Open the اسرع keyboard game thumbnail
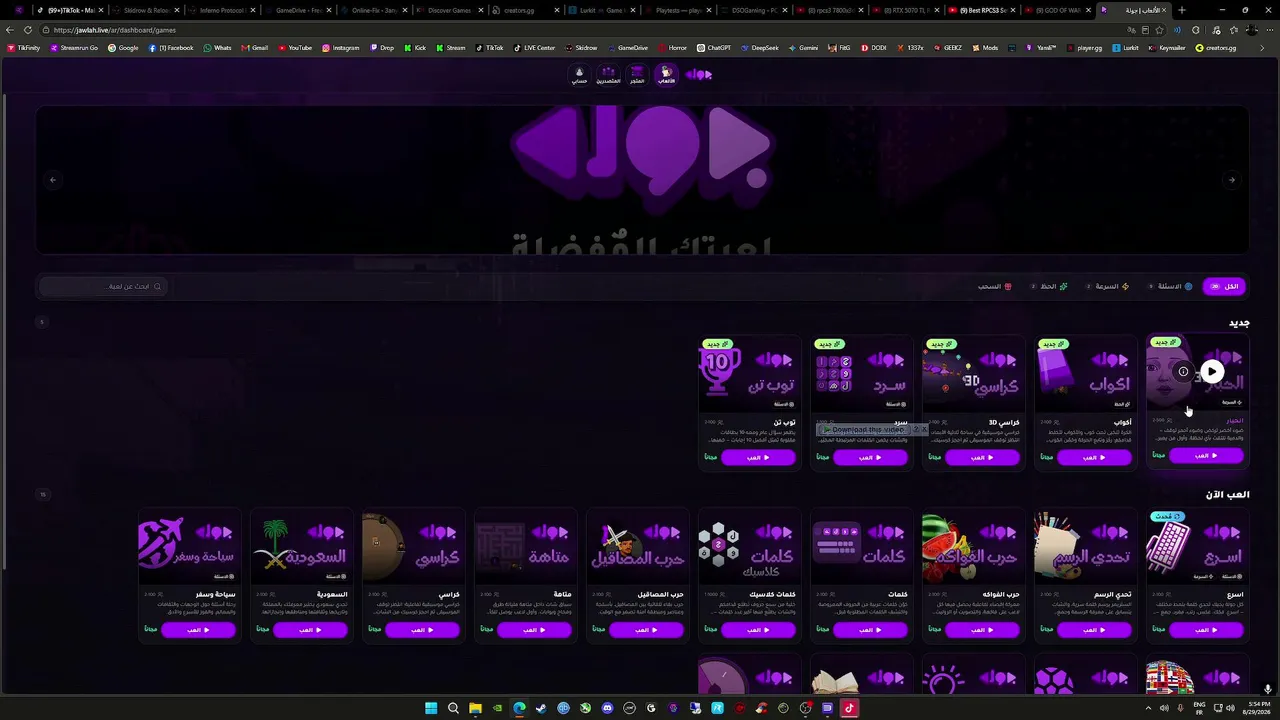Image resolution: width=1280 pixels, height=720 pixels. click(x=1197, y=546)
